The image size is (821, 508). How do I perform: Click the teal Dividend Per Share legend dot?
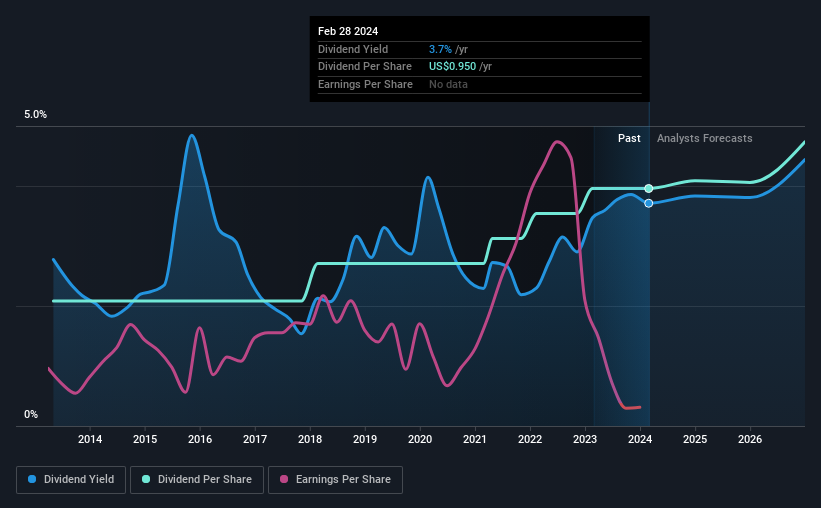[x=146, y=479]
